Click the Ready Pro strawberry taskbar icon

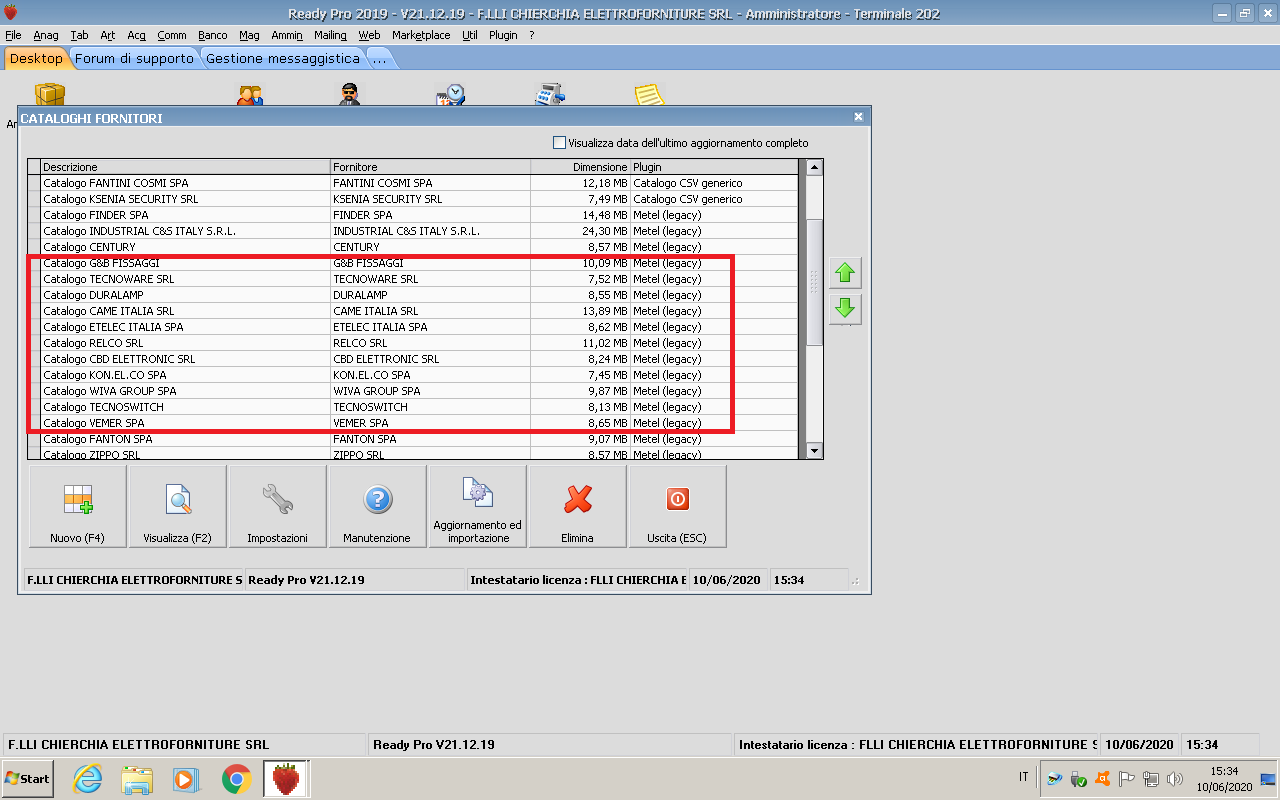[x=286, y=778]
